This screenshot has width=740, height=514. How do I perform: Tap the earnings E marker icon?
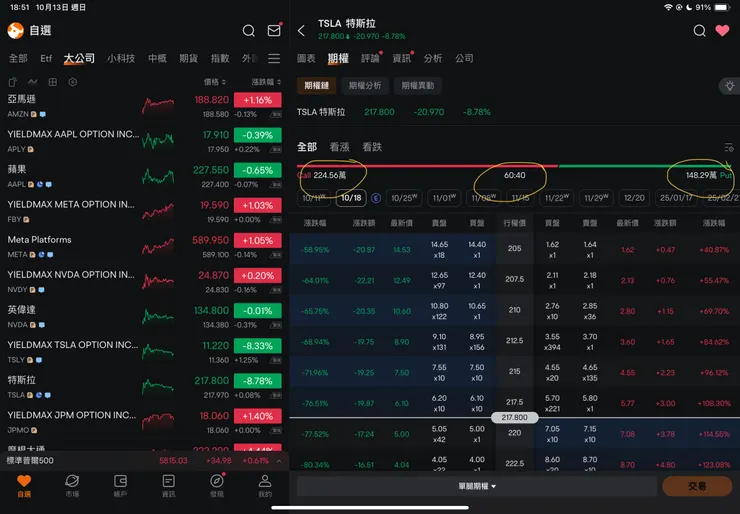376,198
